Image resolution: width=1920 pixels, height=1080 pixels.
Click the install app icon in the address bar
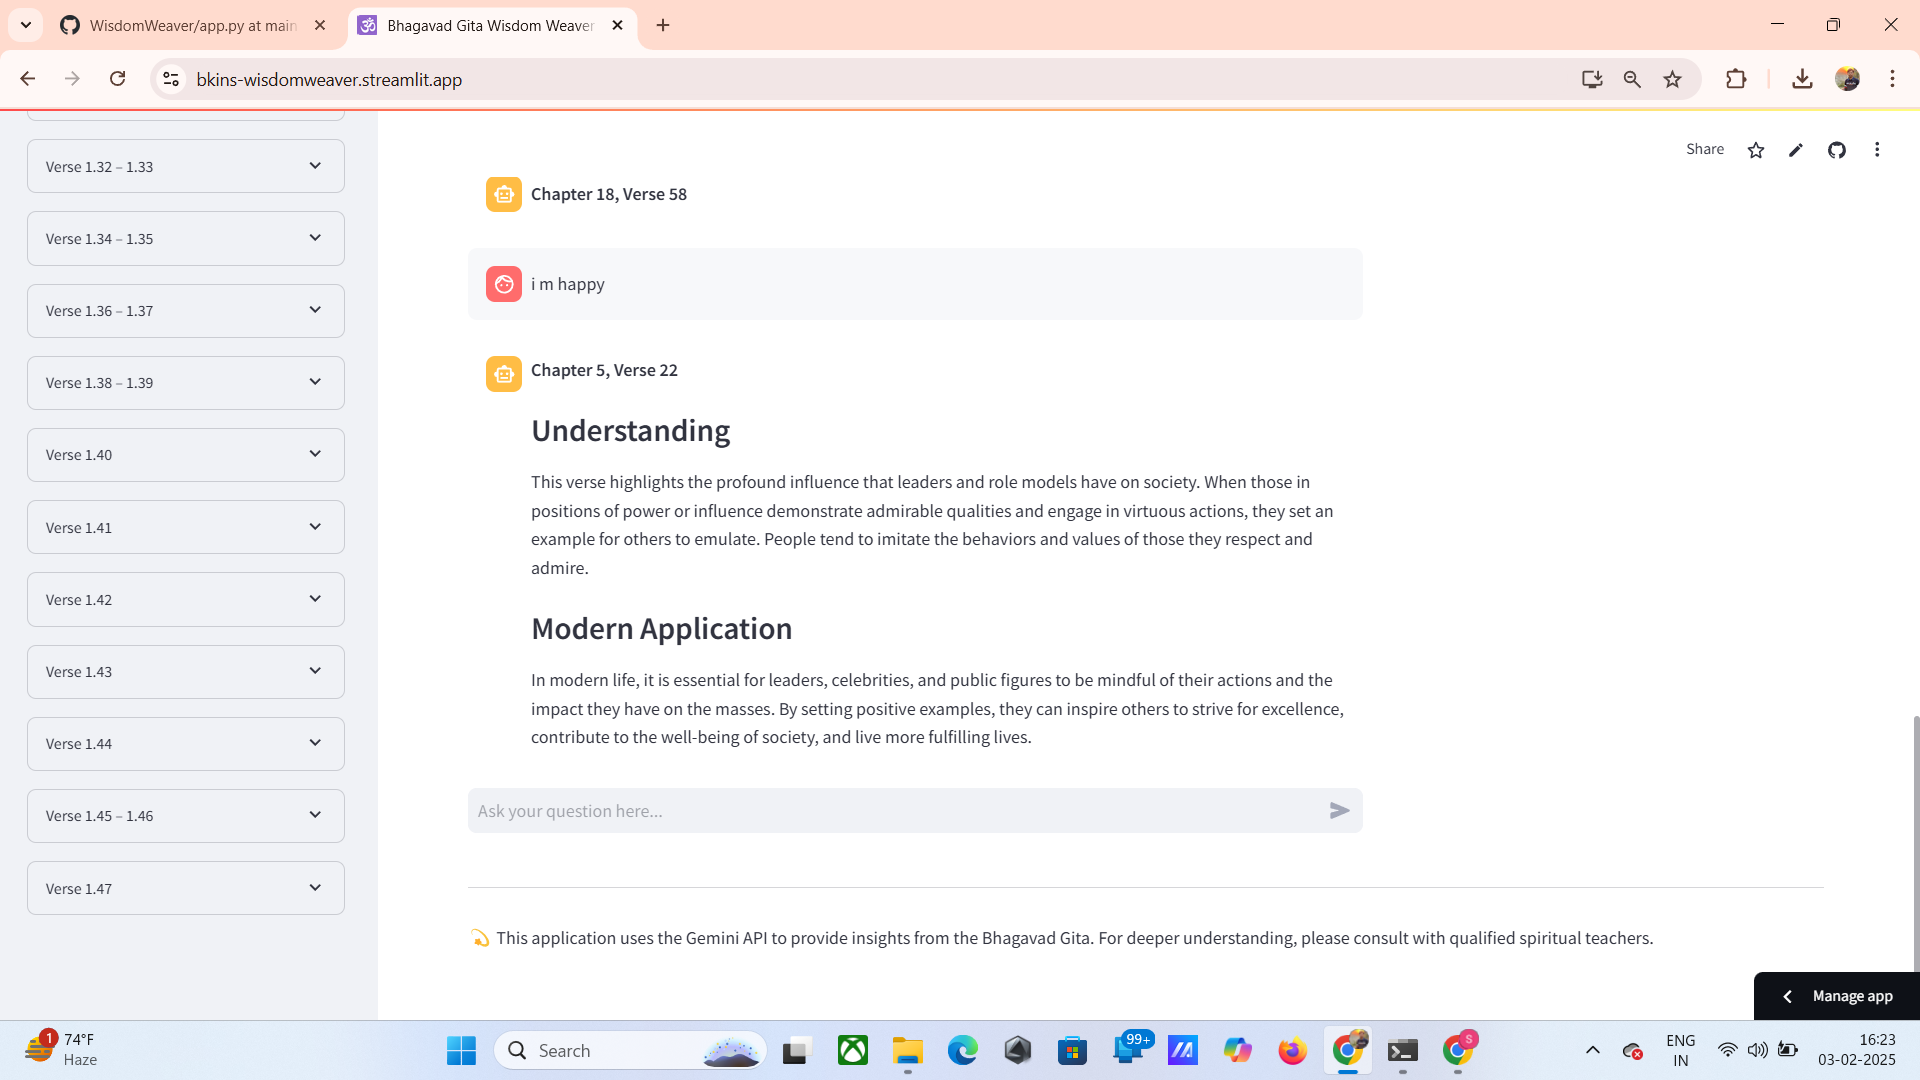[x=1592, y=79]
